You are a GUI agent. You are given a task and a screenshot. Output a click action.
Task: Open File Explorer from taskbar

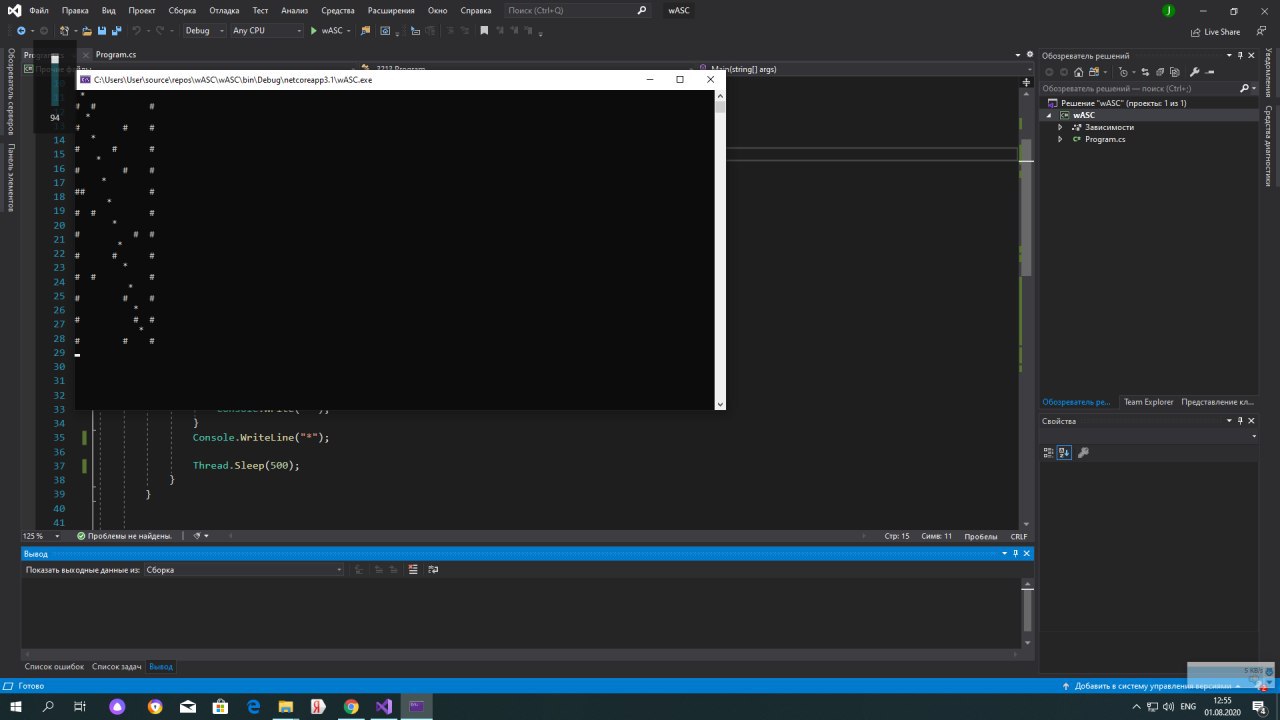(x=286, y=706)
